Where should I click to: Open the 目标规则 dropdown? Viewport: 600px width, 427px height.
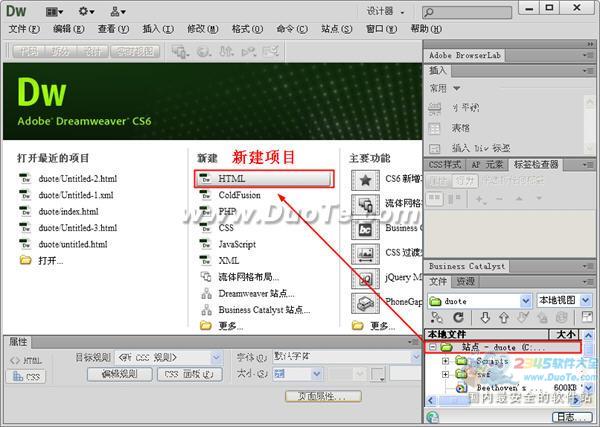coord(216,357)
